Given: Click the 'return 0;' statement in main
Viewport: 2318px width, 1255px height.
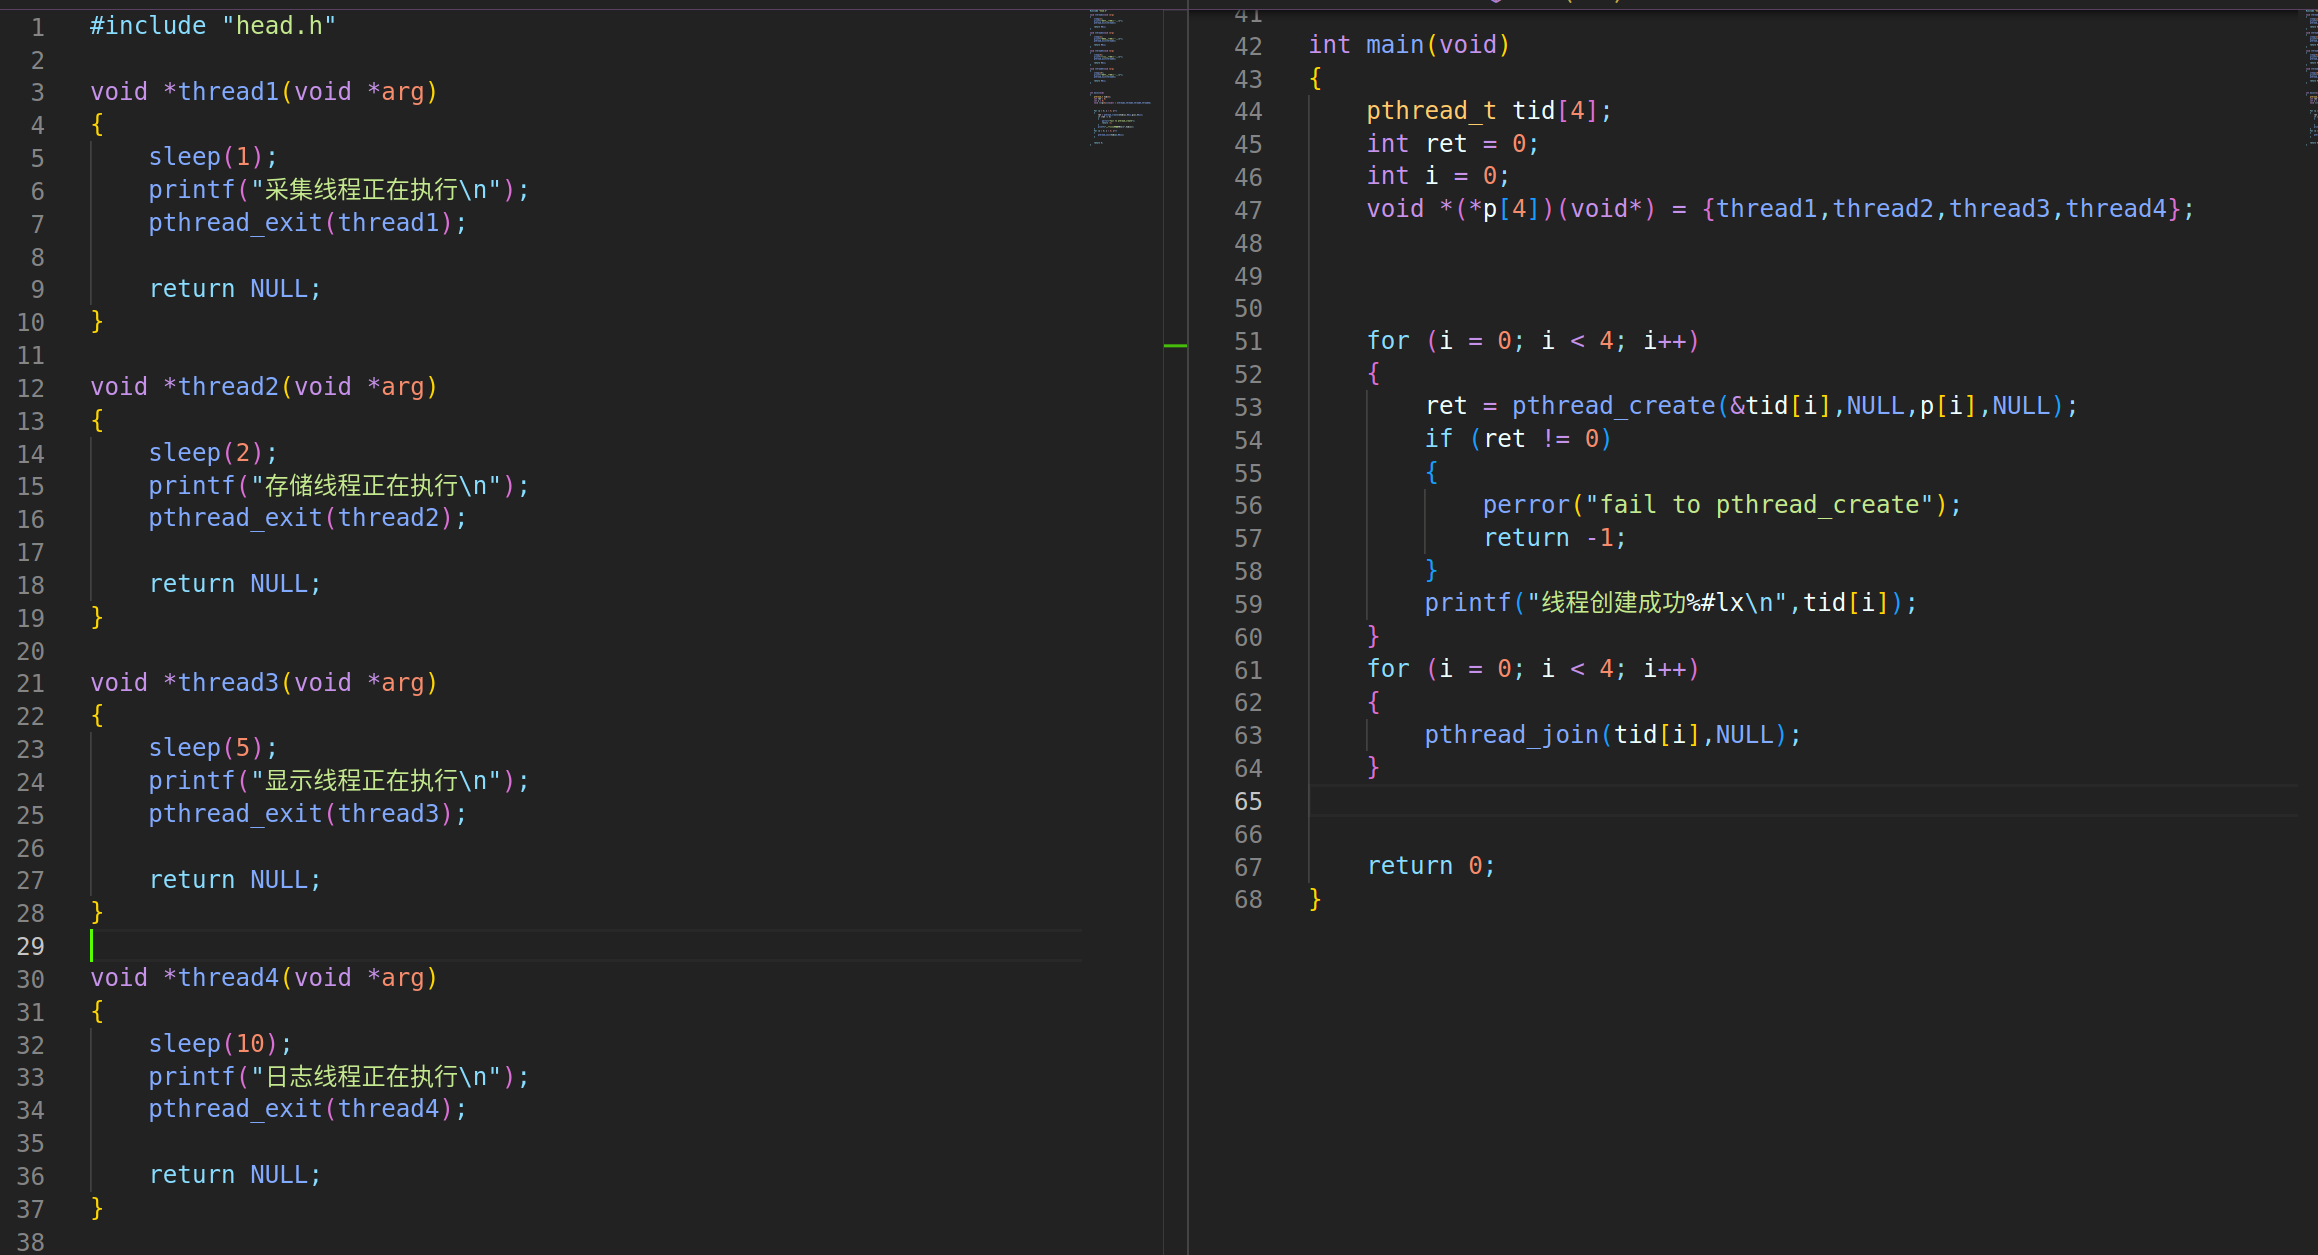Looking at the screenshot, I should tap(1430, 866).
